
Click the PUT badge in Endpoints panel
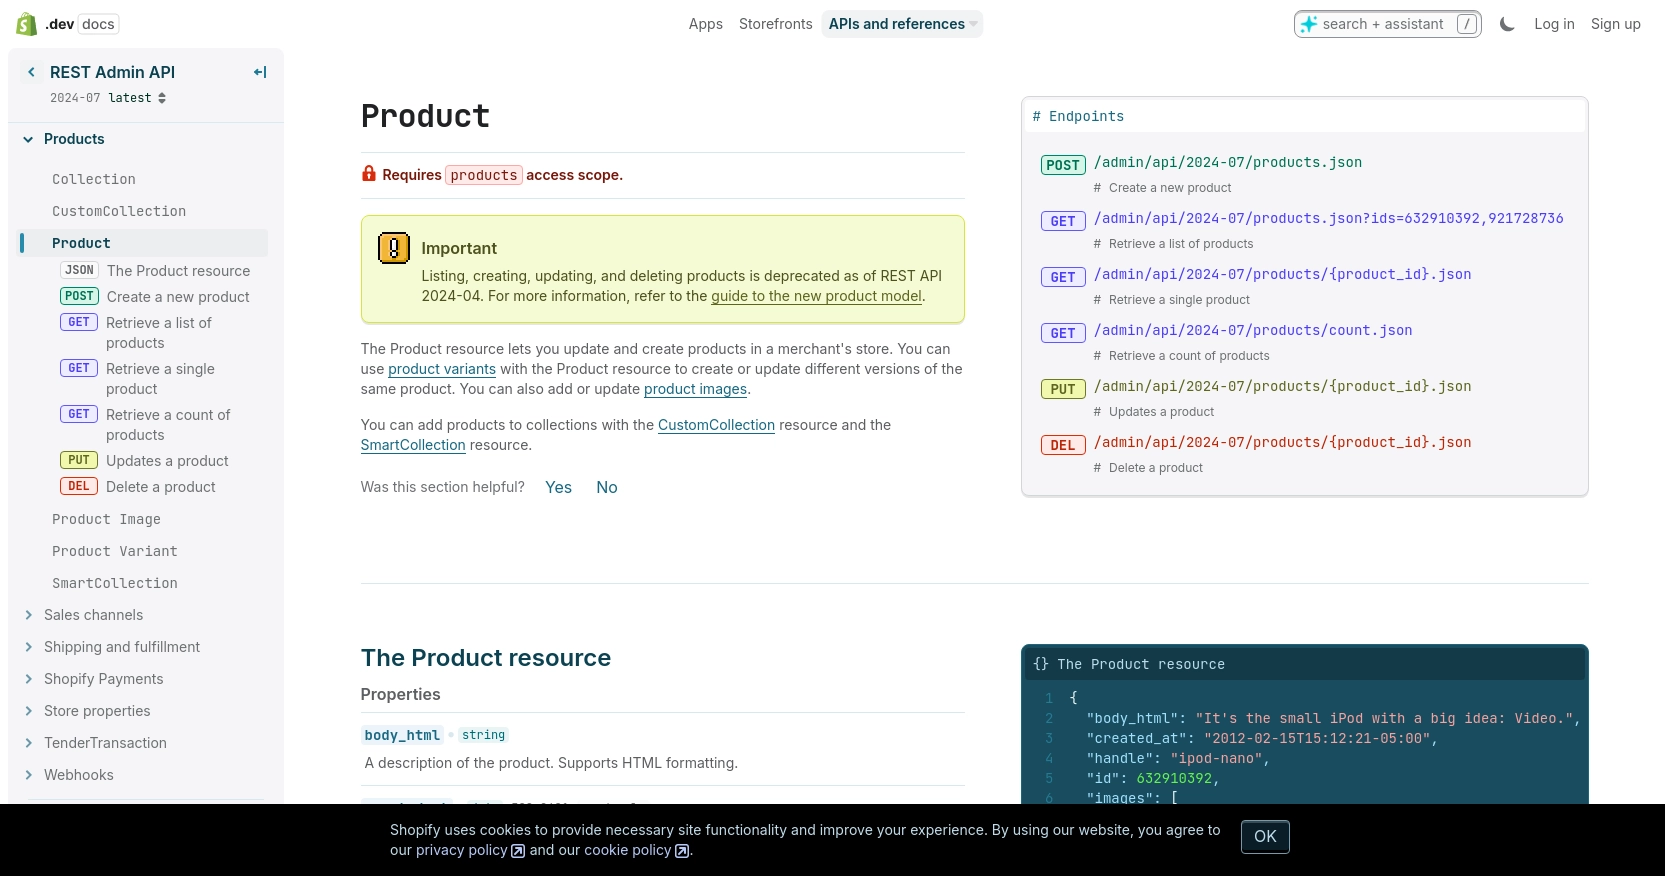1063,389
